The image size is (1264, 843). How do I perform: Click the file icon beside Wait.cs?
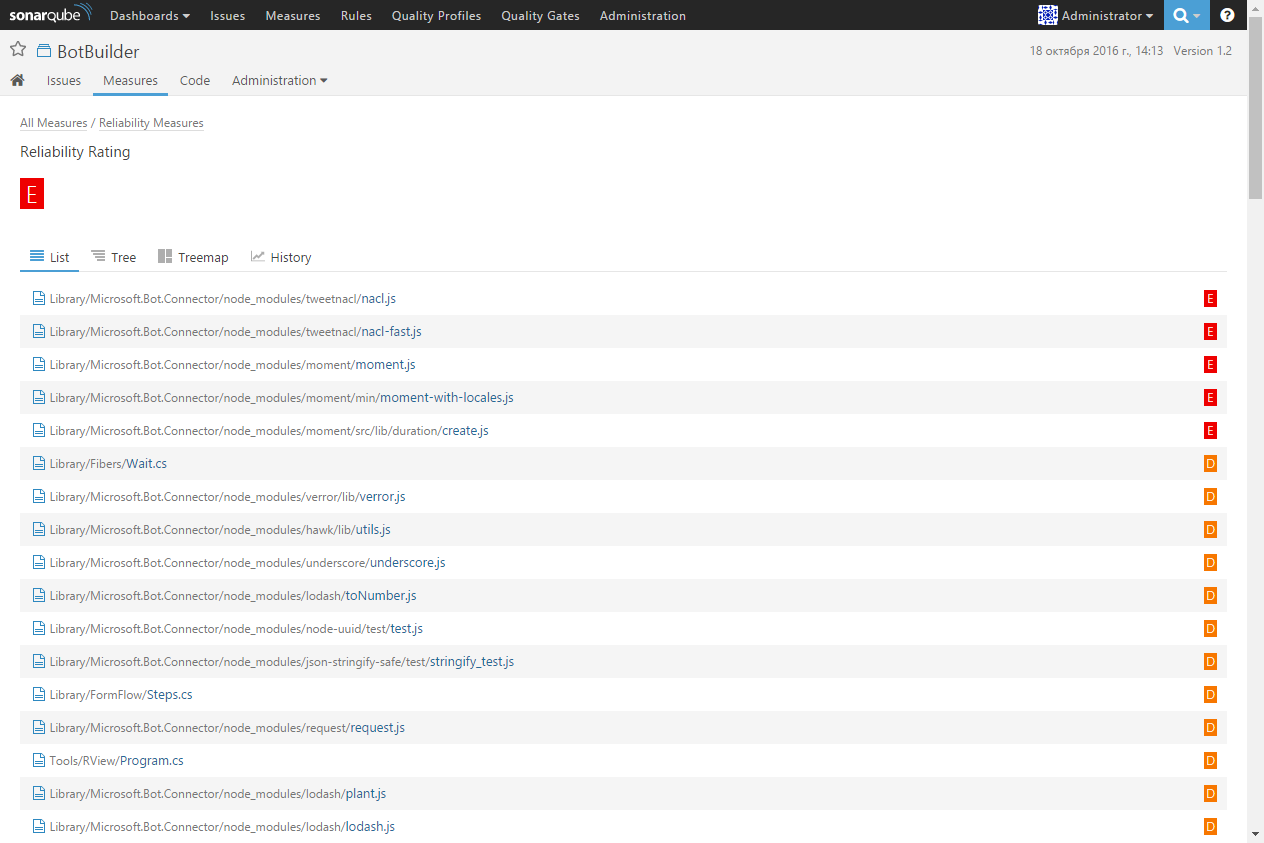tap(37, 463)
